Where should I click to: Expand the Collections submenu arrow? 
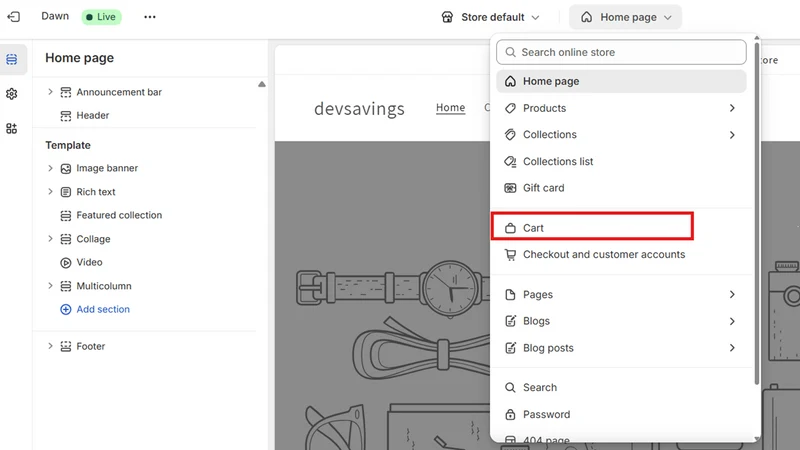click(732, 135)
